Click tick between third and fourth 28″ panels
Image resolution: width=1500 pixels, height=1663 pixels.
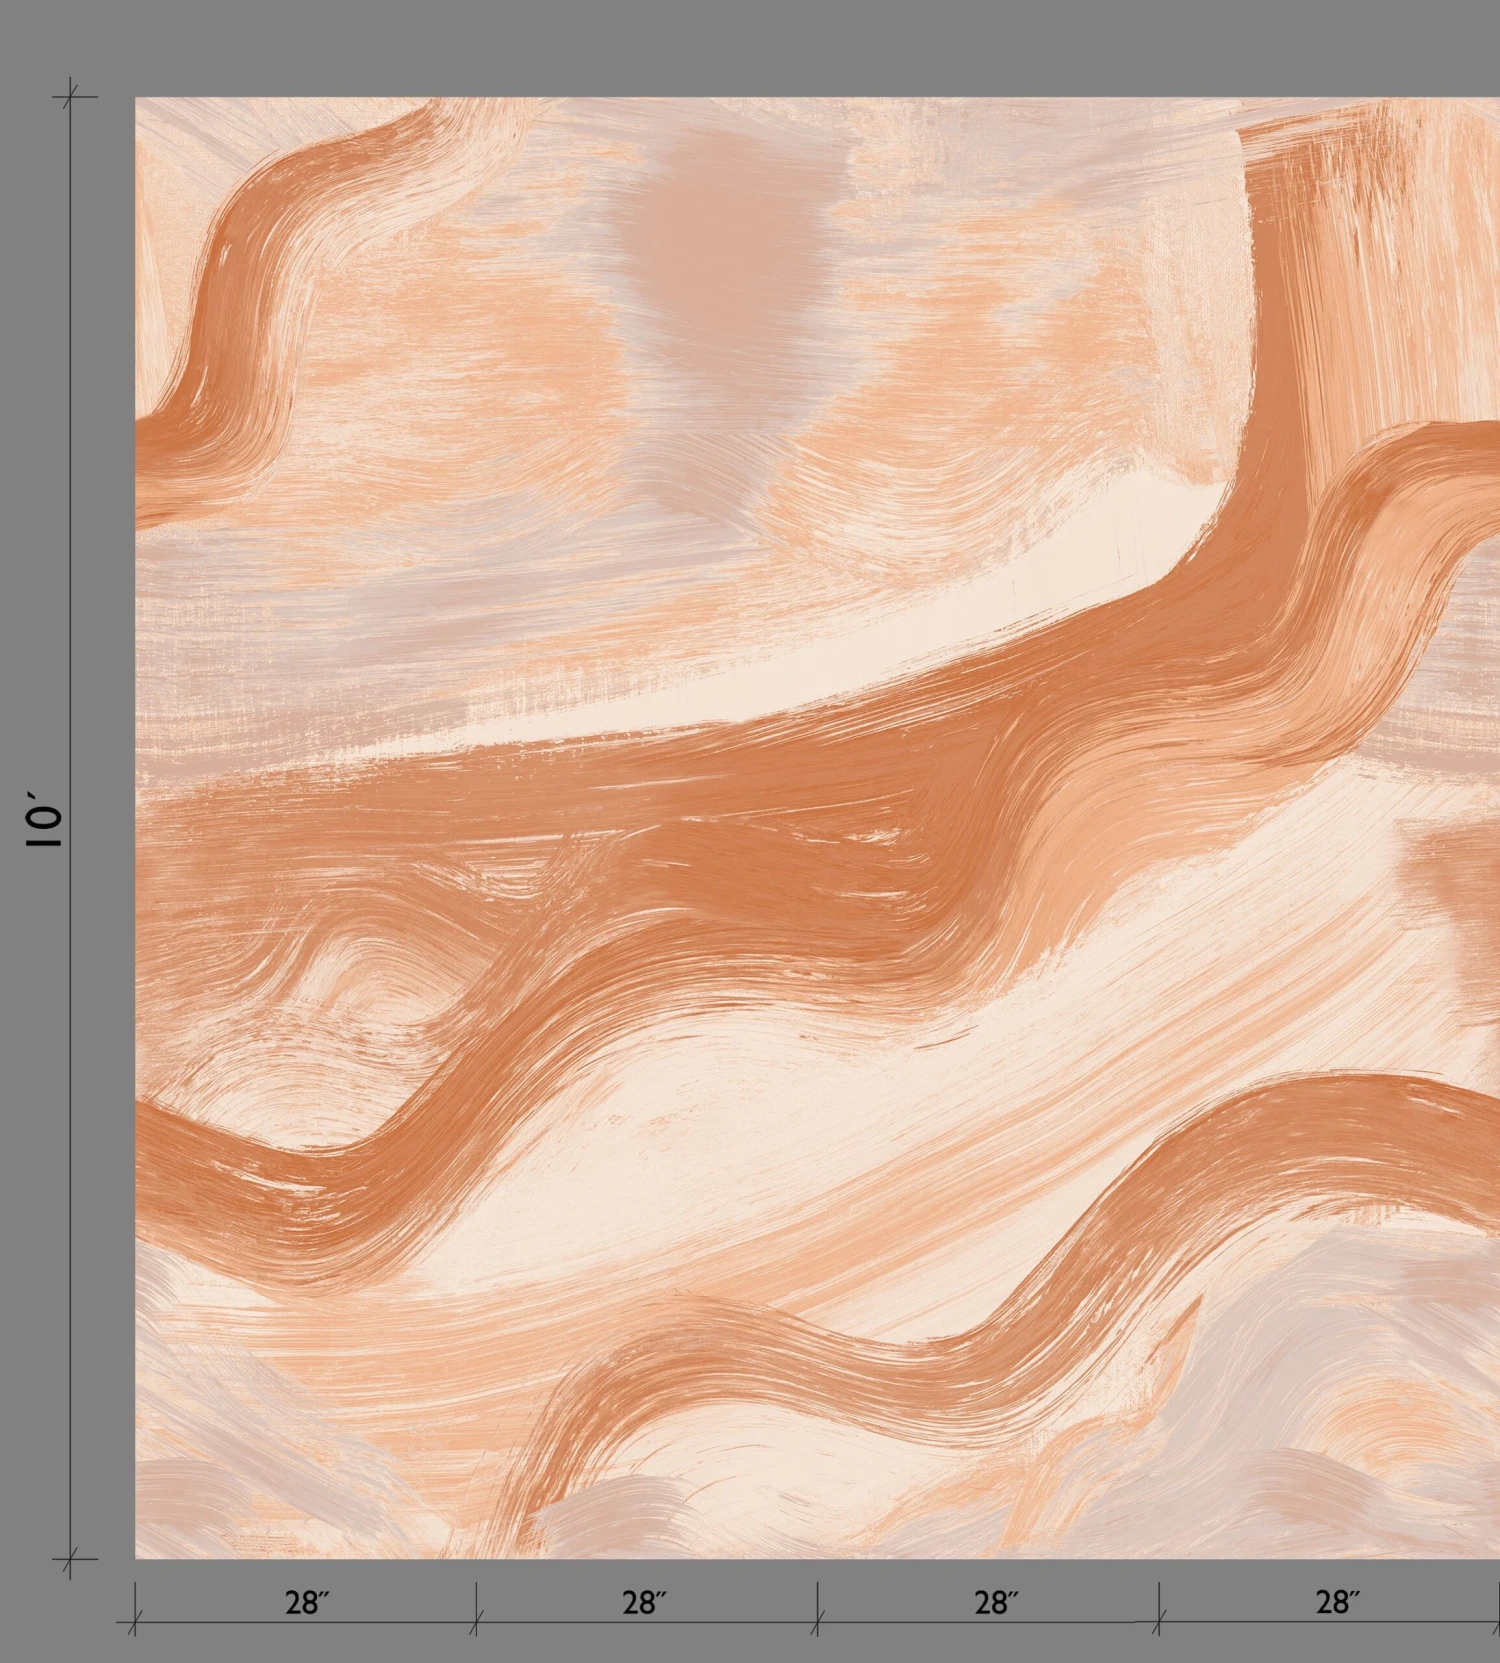pos(1159,1622)
